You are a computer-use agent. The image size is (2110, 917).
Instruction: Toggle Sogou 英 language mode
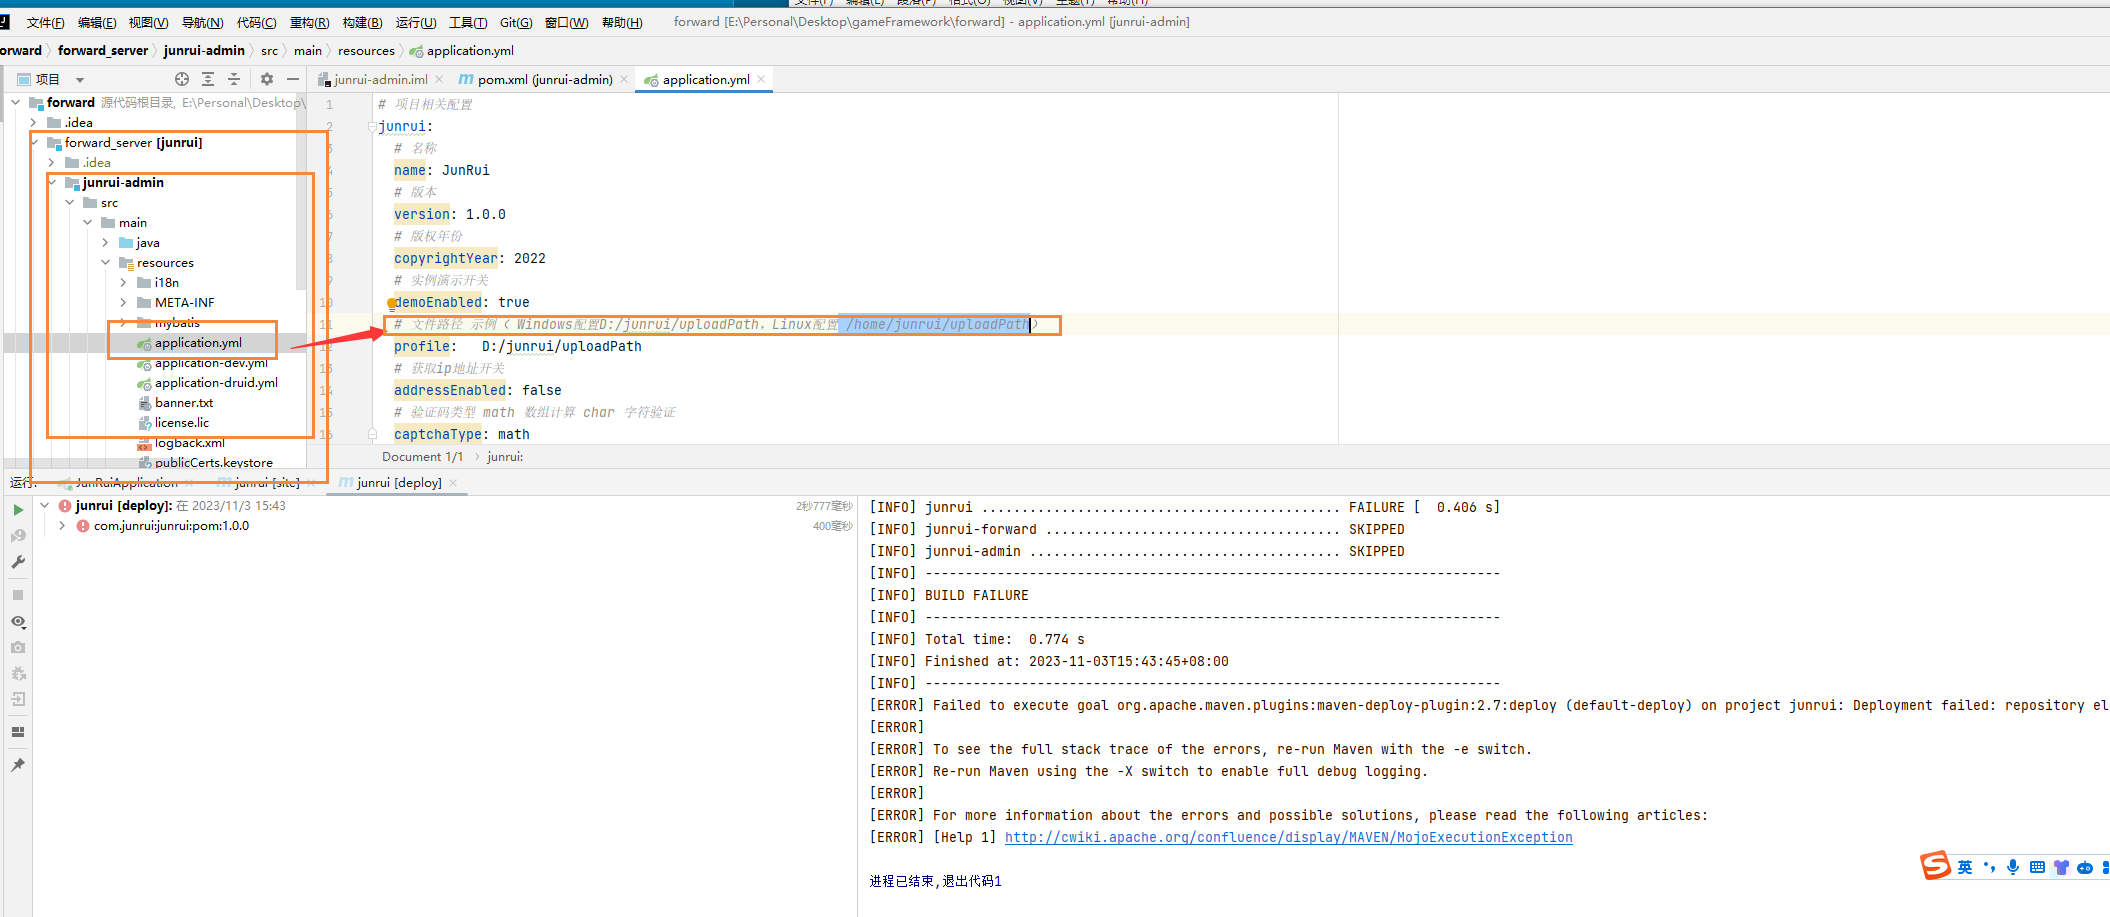[1965, 867]
